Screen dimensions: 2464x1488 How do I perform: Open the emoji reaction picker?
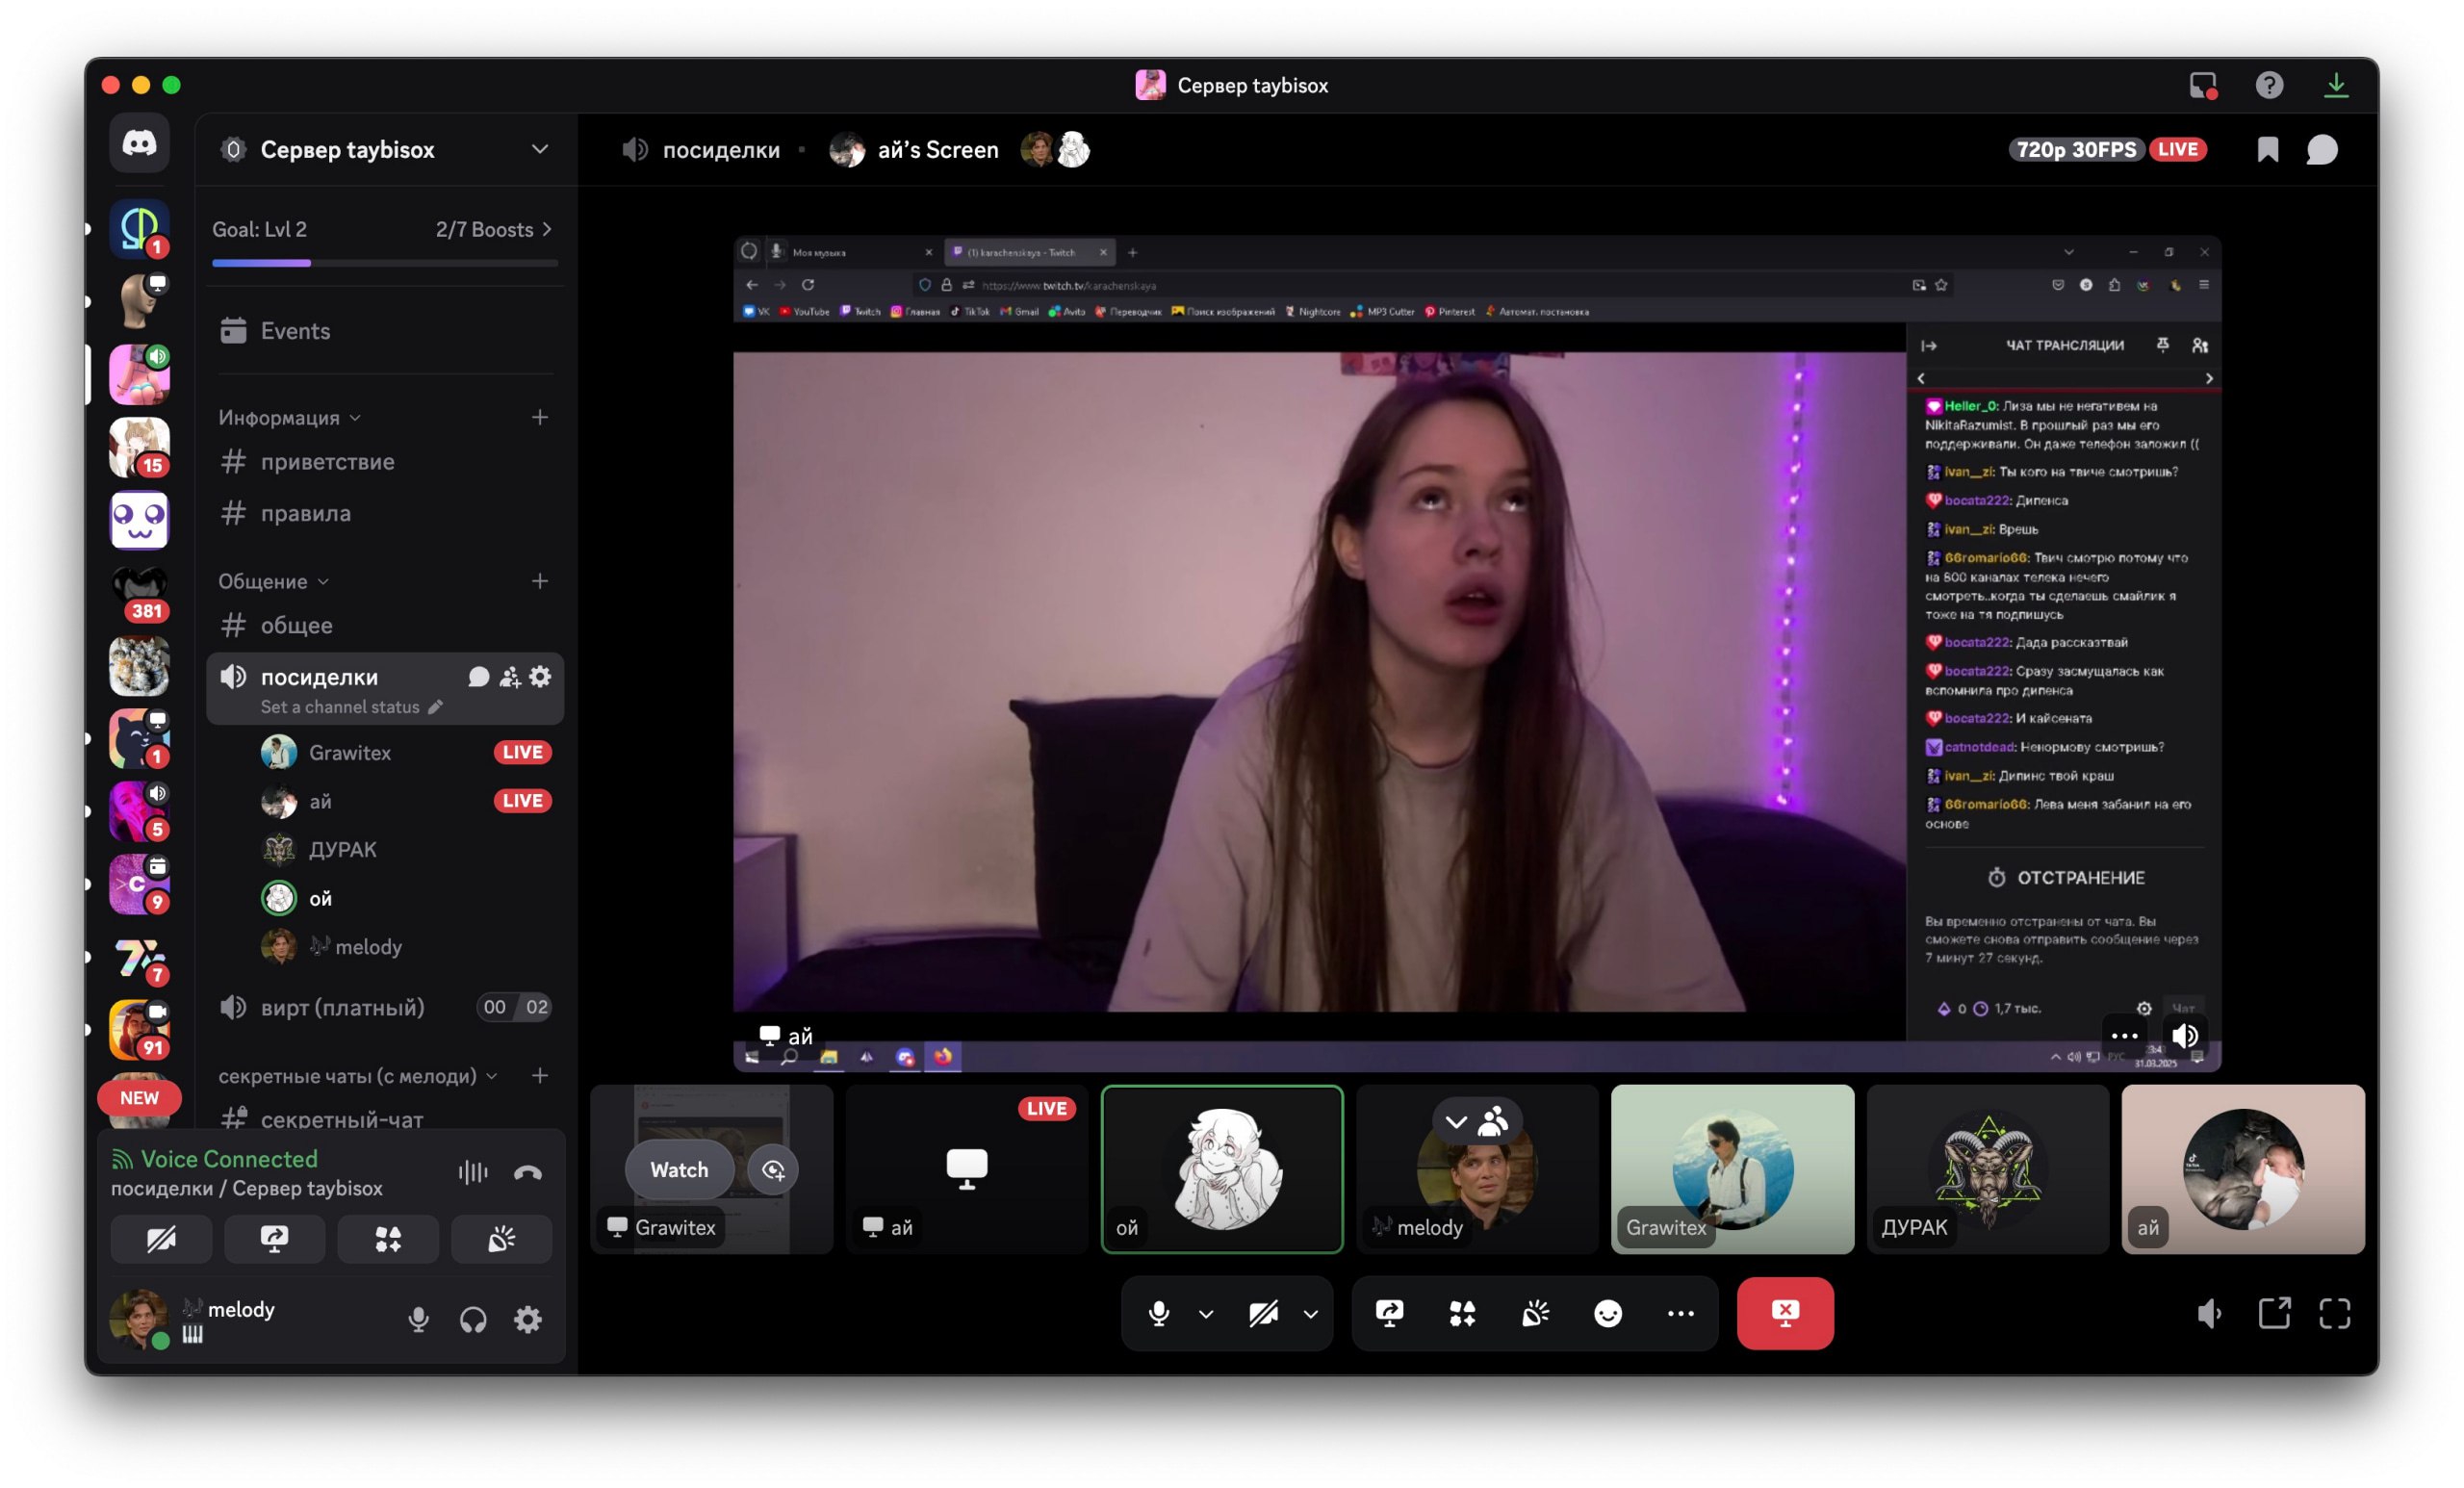click(1607, 1313)
